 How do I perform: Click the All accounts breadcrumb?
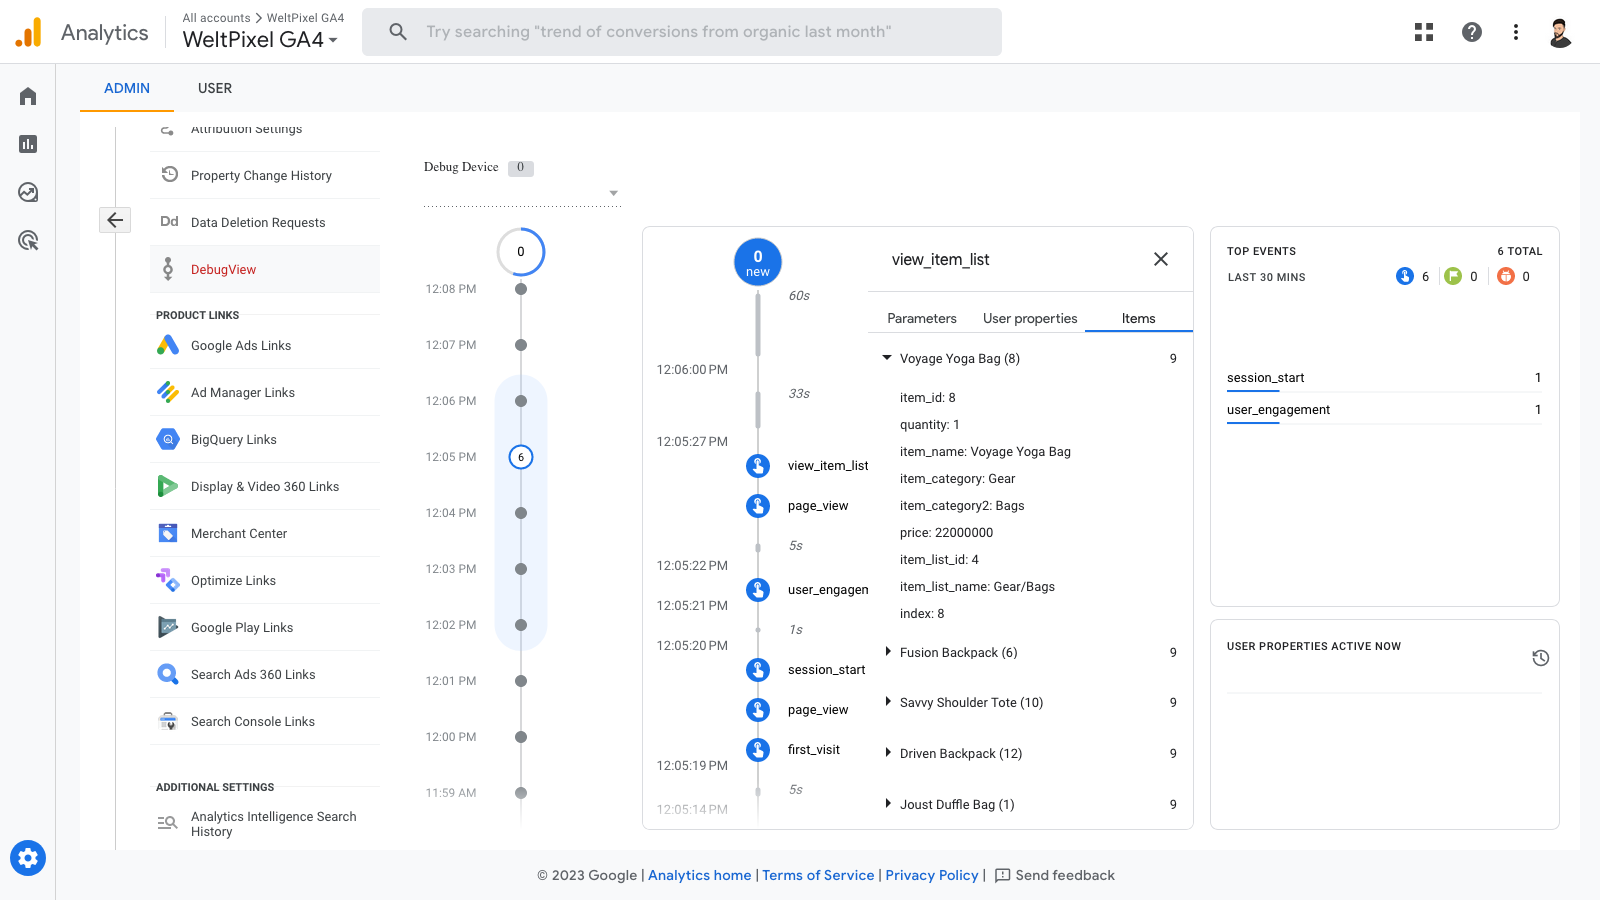pos(216,18)
